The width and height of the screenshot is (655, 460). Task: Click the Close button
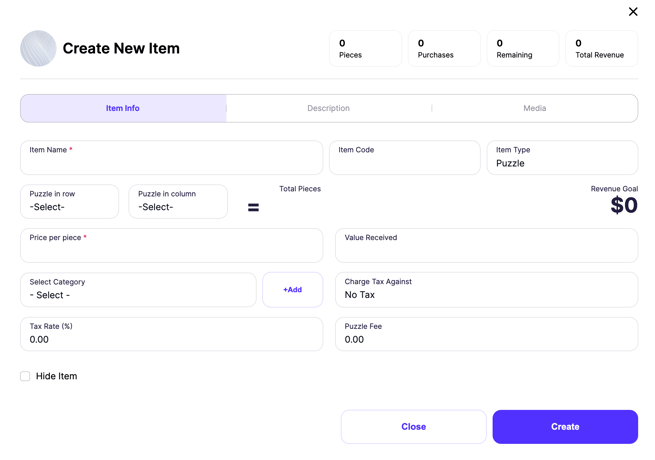[414, 427]
